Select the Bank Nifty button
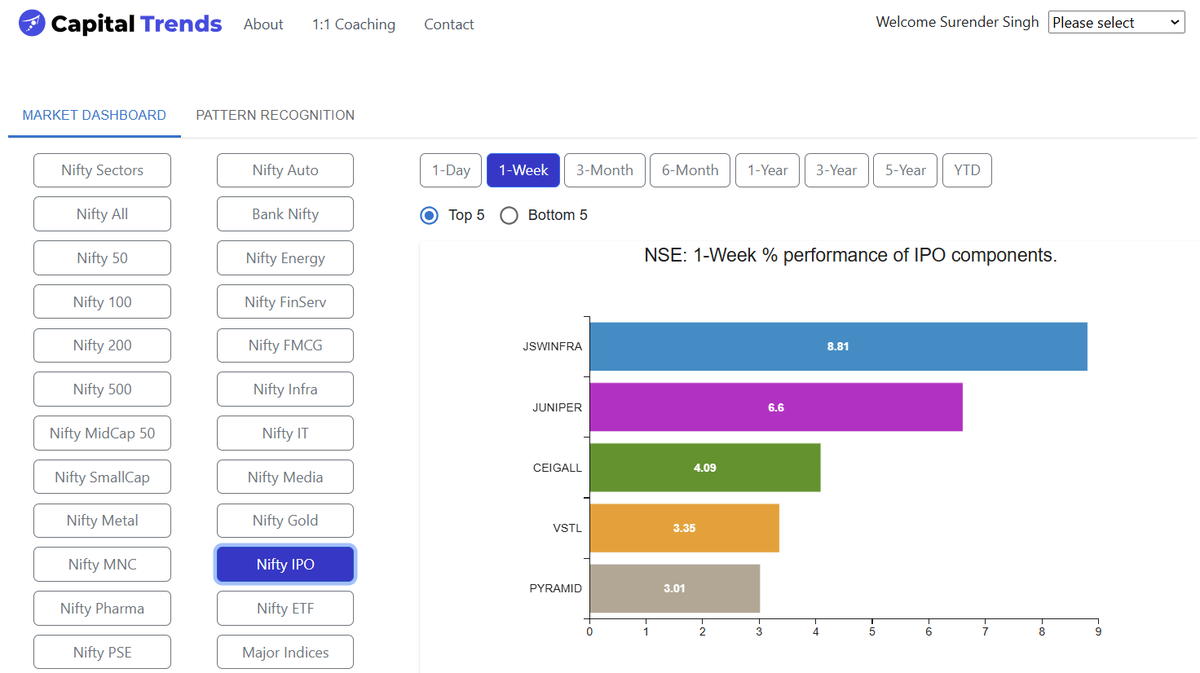Viewport: 1200px width, 673px height. 285,214
